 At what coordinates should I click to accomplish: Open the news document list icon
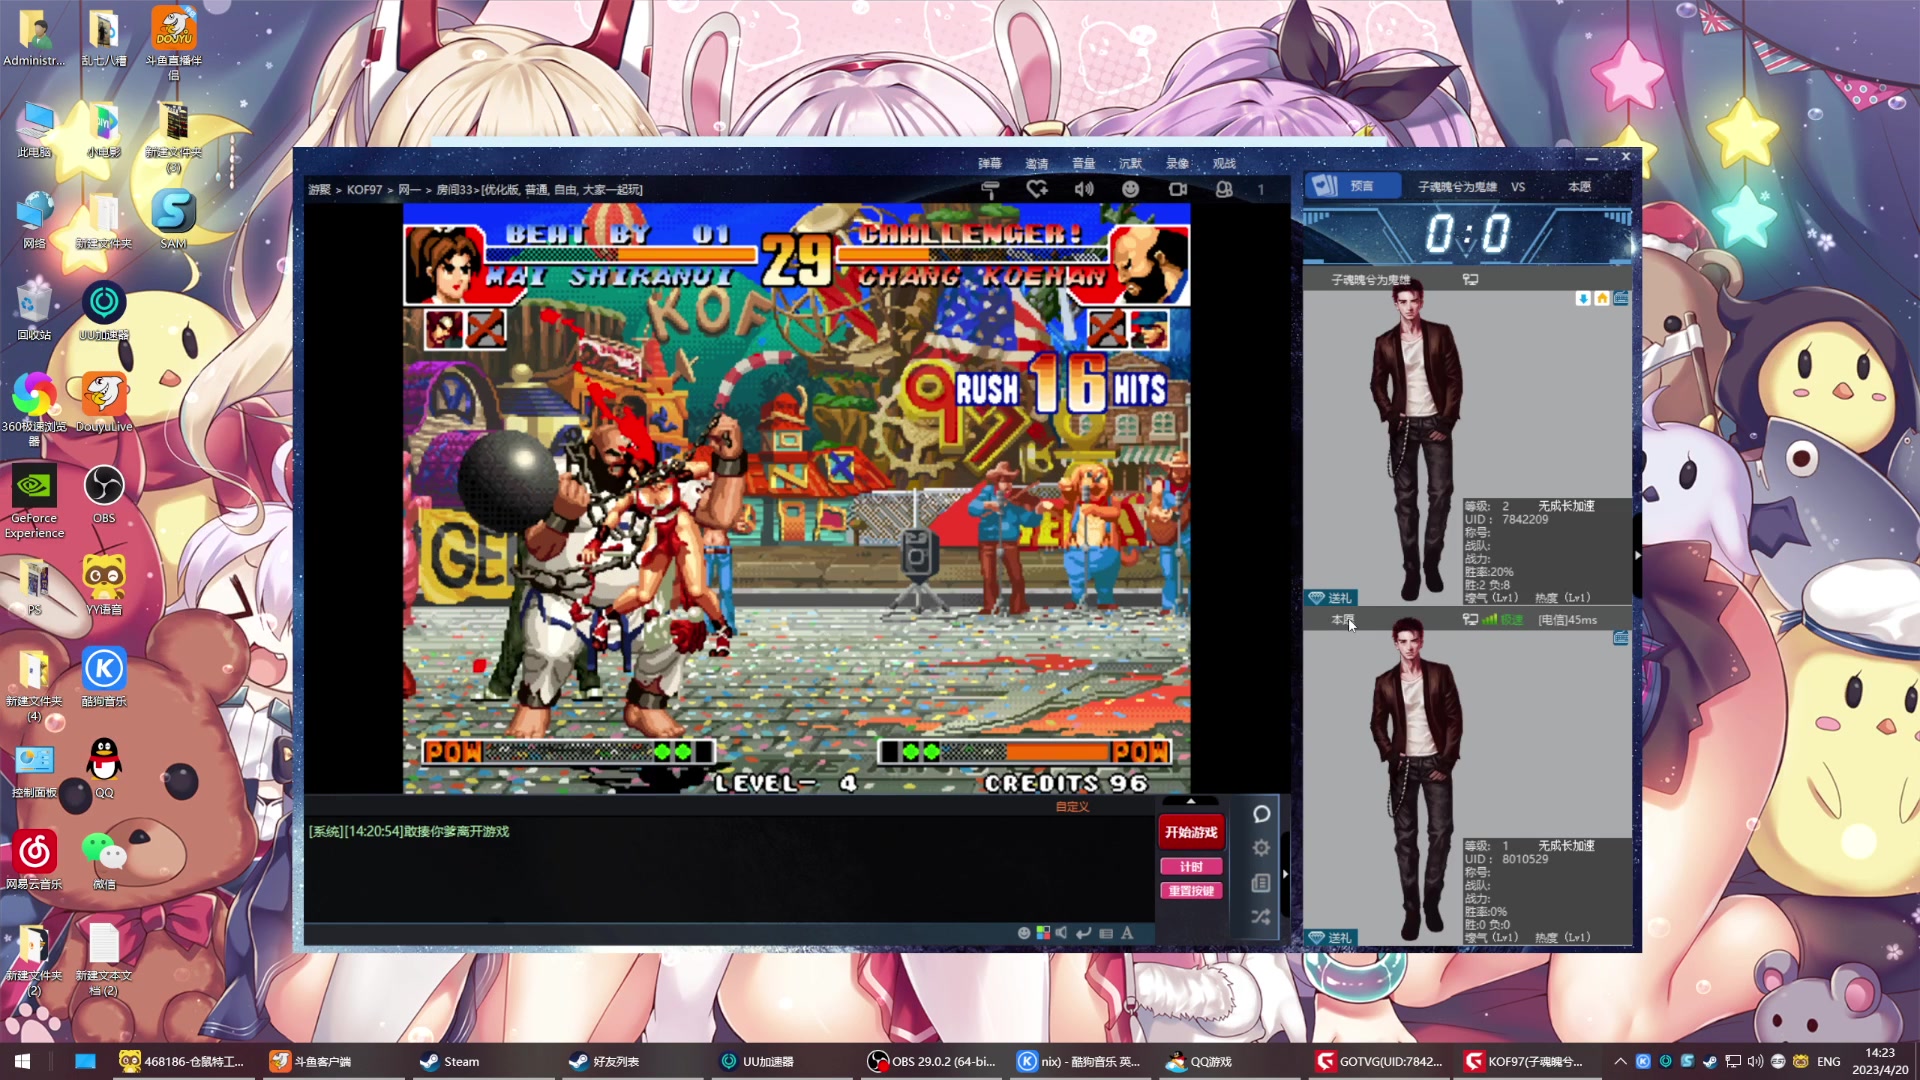click(x=1261, y=883)
